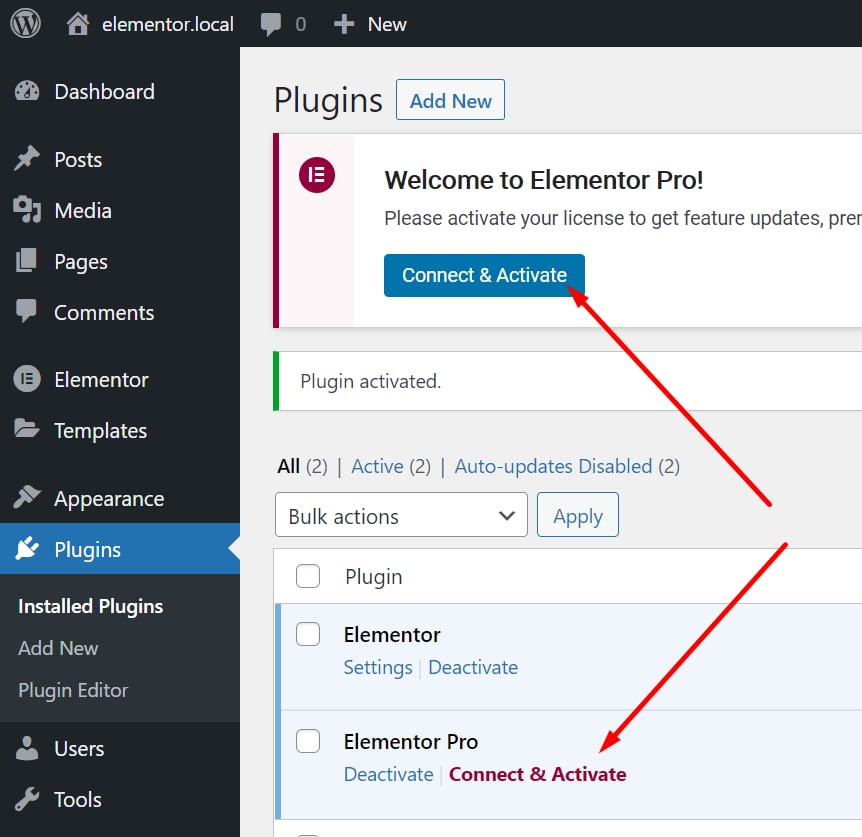Filter plugins by All
The image size is (862, 837).
pyautogui.click(x=289, y=467)
